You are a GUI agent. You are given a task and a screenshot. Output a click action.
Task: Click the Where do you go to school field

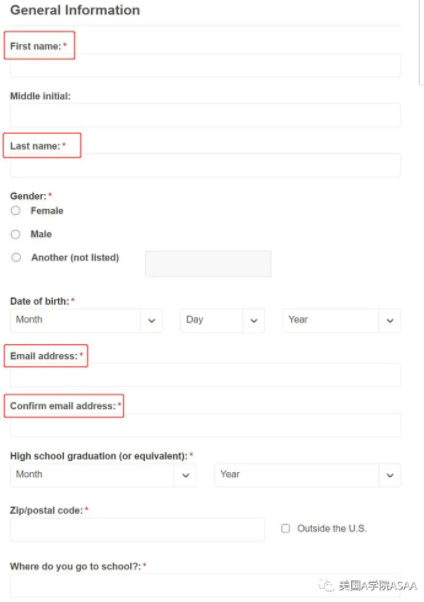point(205,585)
